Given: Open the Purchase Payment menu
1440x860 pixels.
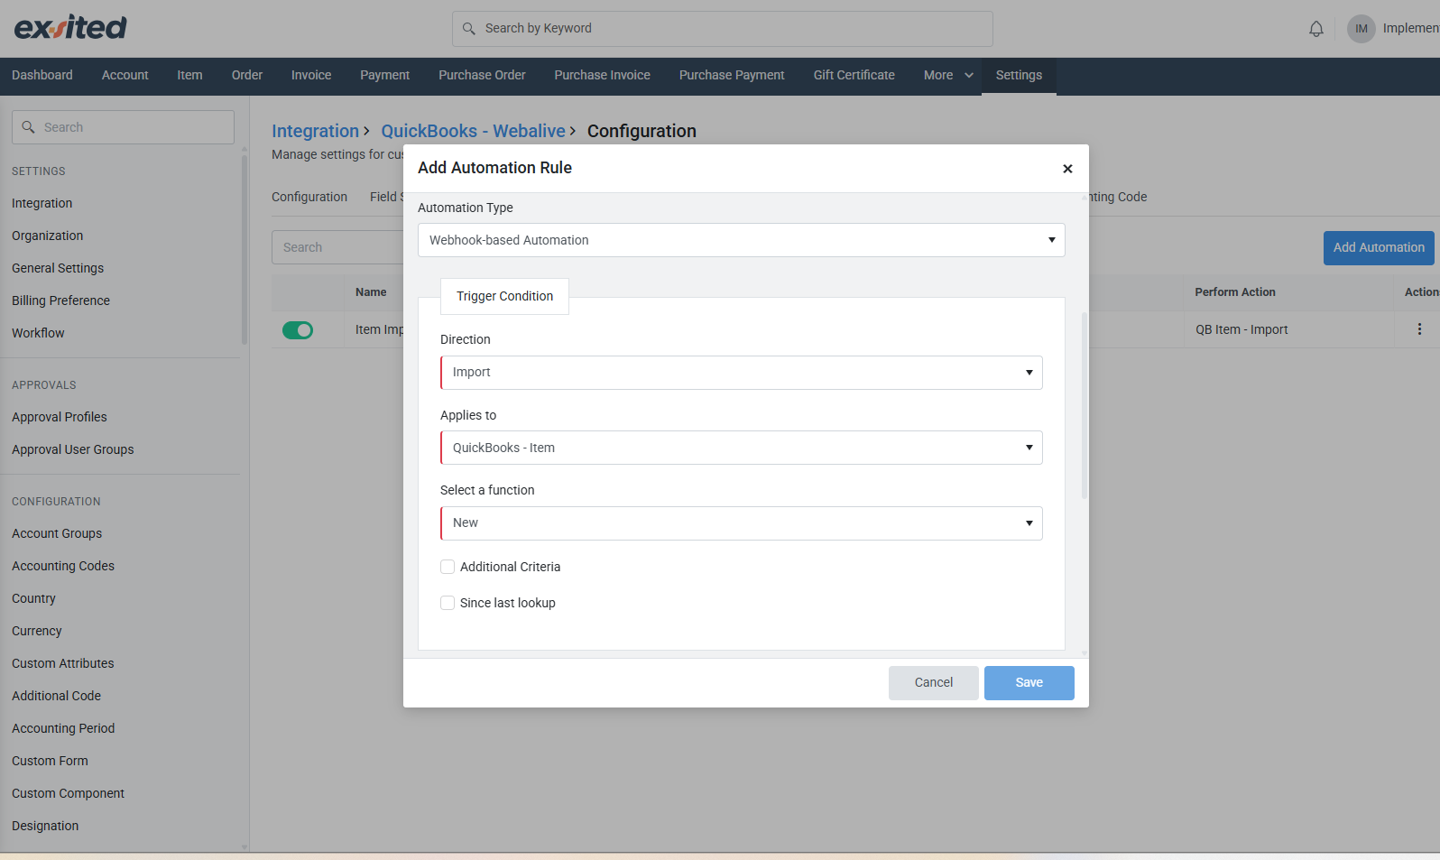Looking at the screenshot, I should 732,76.
